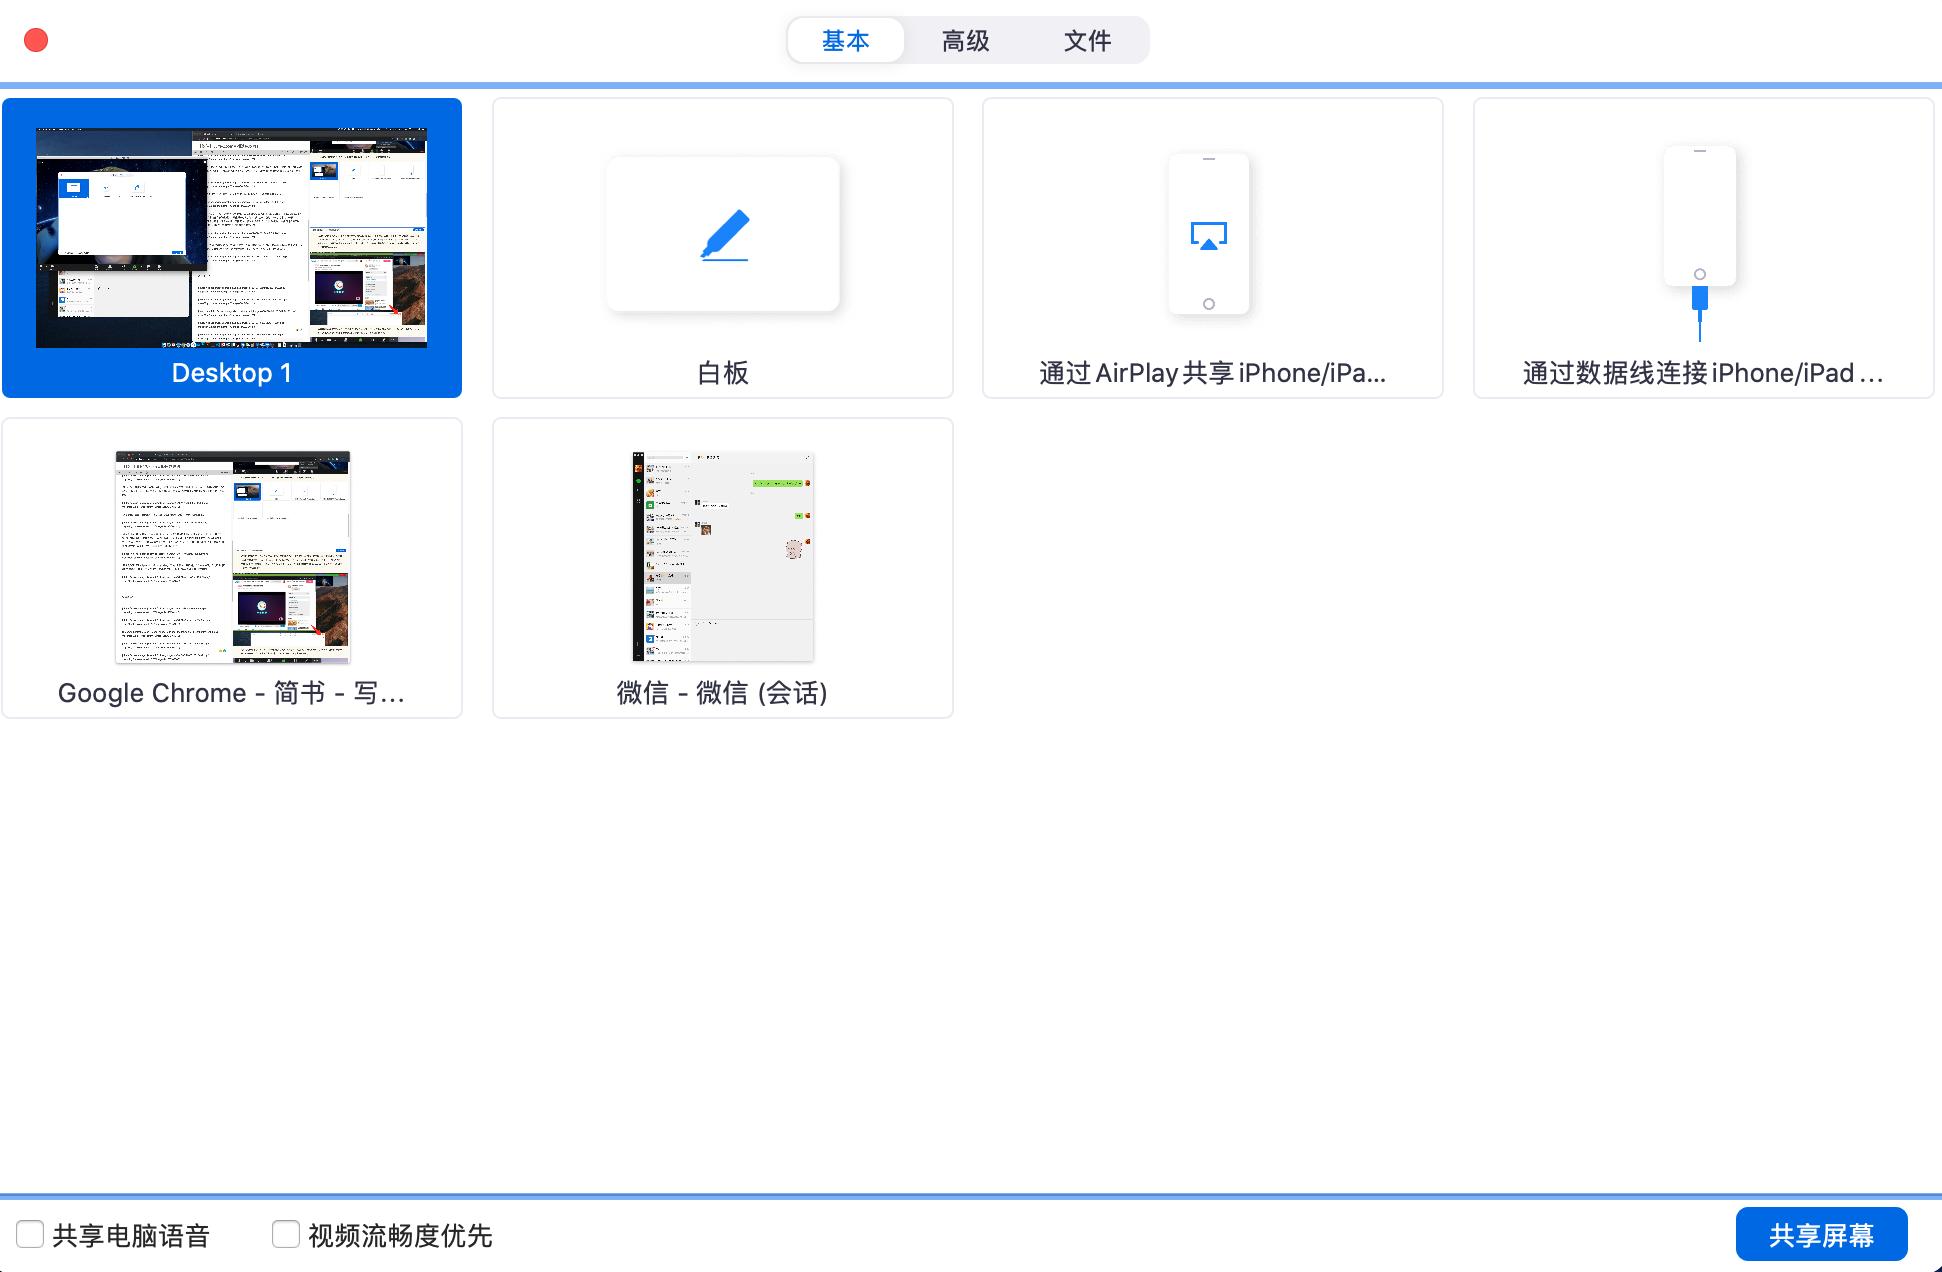This screenshot has height=1272, width=1942.
Task: Select the 微信 WeChat window to share
Action: (722, 567)
